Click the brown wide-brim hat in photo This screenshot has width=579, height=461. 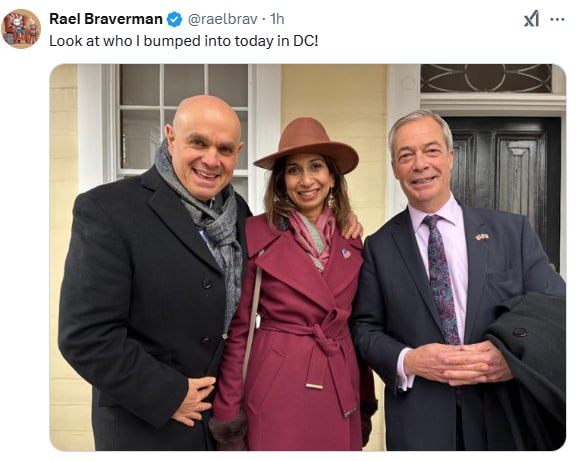pos(306,145)
